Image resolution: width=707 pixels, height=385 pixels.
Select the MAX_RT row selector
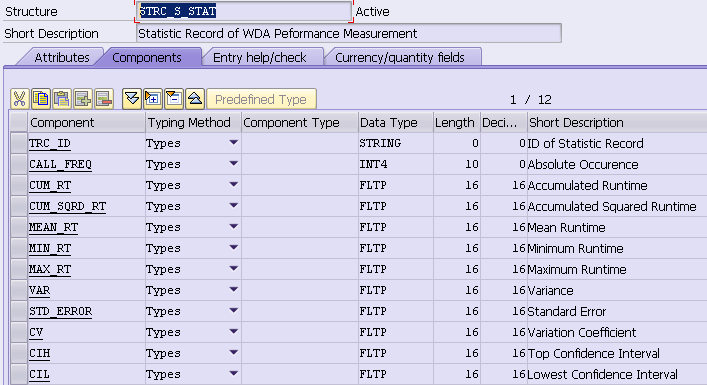coord(18,269)
